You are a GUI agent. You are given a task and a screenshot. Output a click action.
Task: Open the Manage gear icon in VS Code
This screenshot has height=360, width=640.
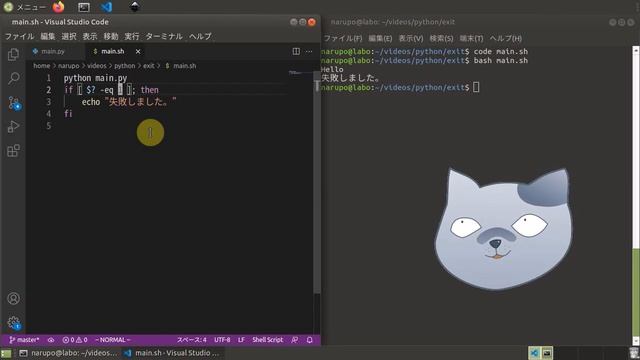[14, 322]
